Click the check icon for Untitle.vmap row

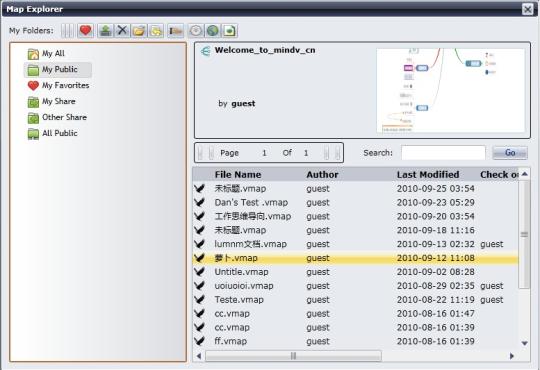tap(199, 271)
